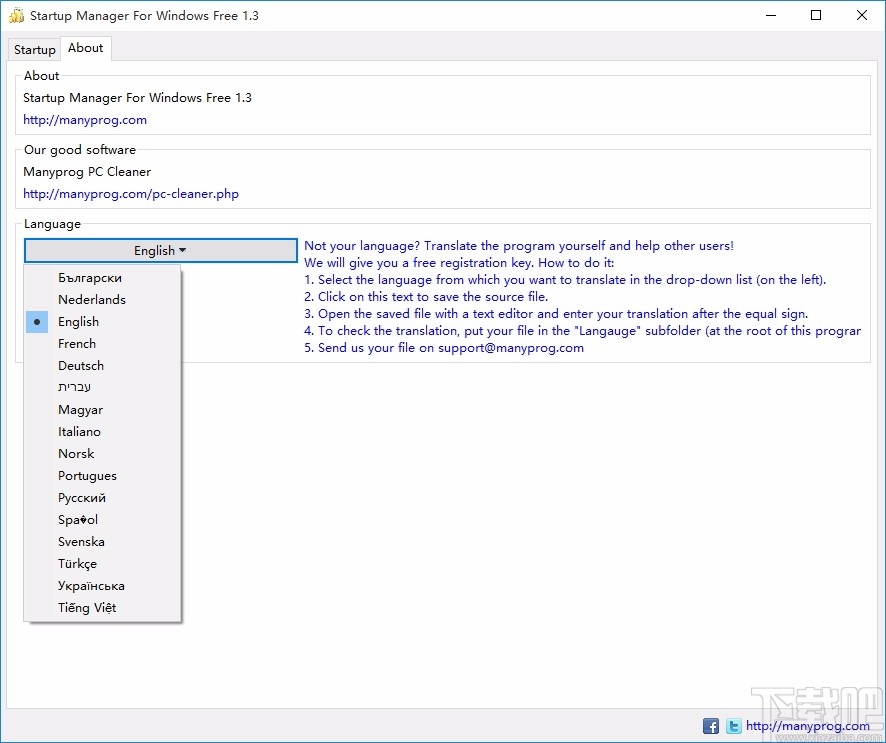Select Русский language option
This screenshot has height=743, width=886.
point(81,497)
